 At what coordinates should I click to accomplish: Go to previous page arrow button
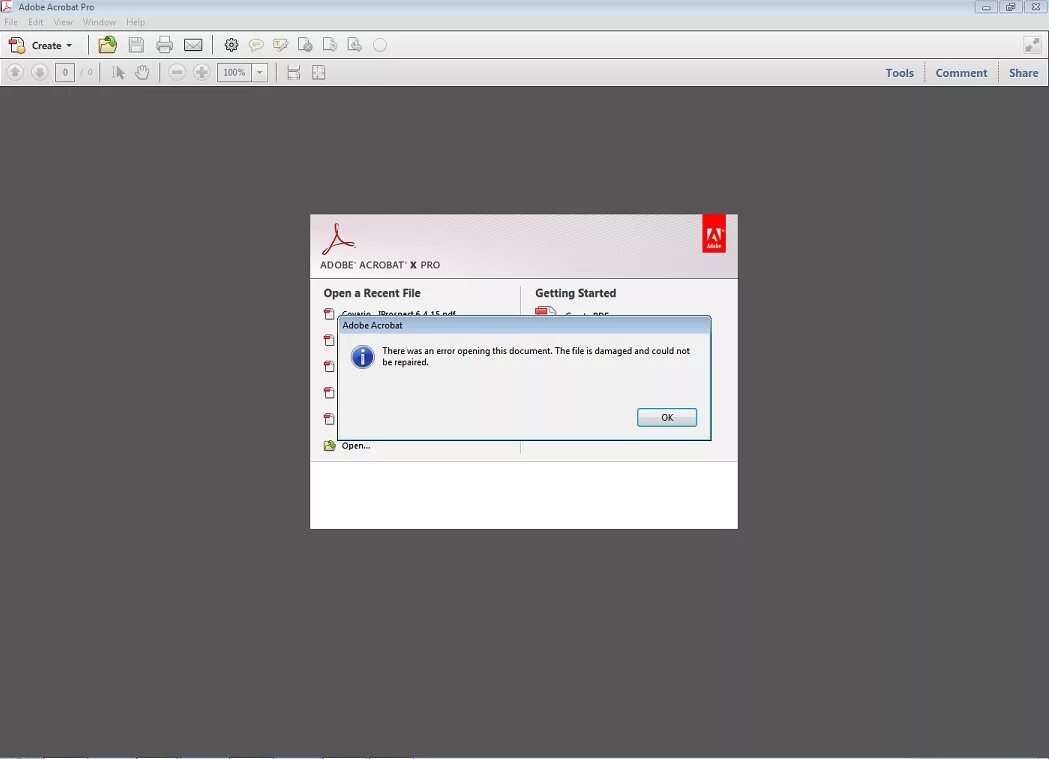(x=15, y=72)
